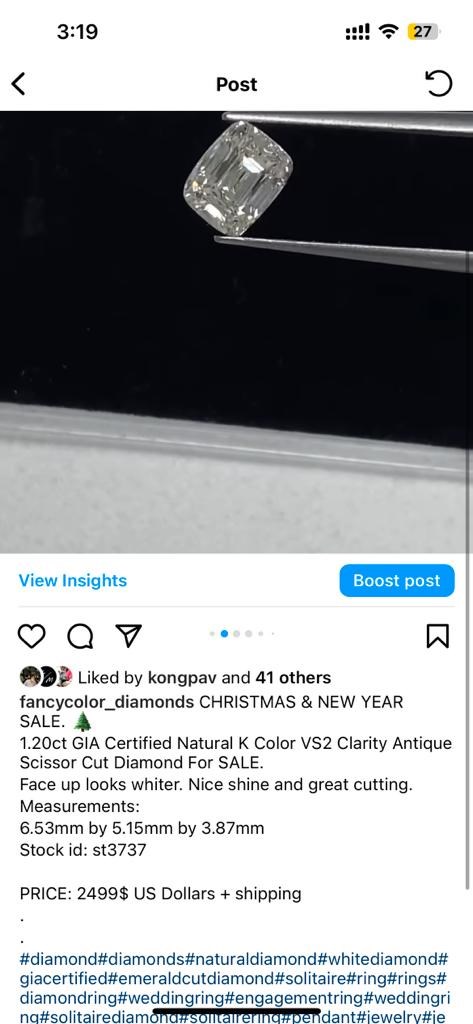Like the post with heart icon
The width and height of the screenshot is (473, 1024).
(31, 635)
